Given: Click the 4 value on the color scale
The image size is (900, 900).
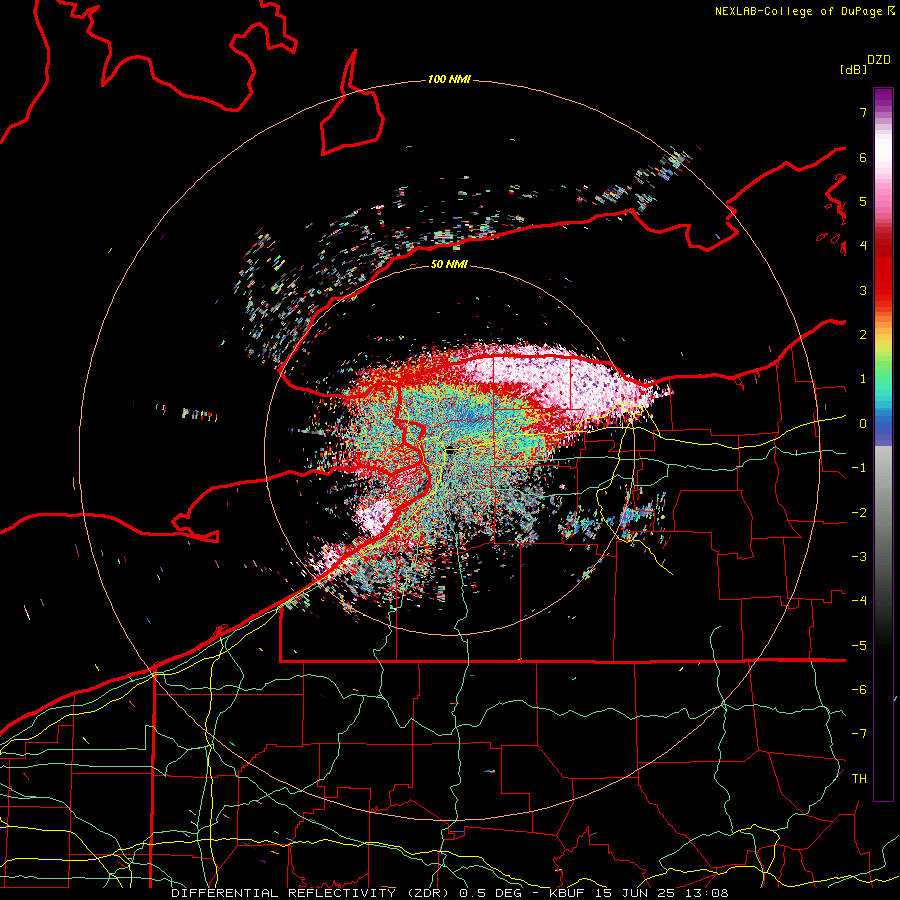Looking at the screenshot, I should [x=863, y=246].
